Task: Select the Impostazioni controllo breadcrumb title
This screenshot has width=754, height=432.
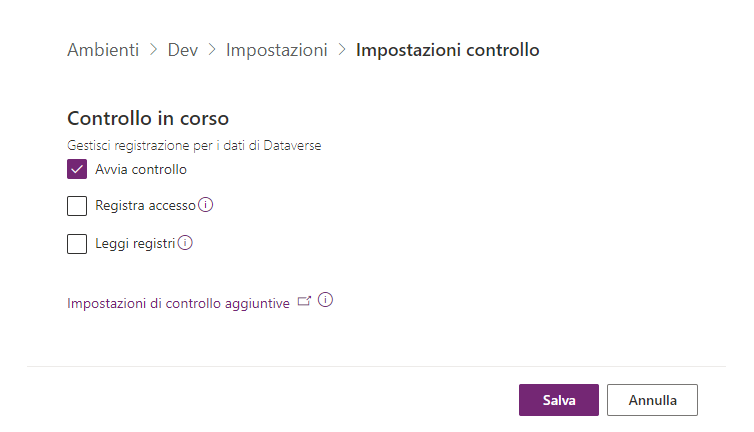Action: [x=447, y=50]
